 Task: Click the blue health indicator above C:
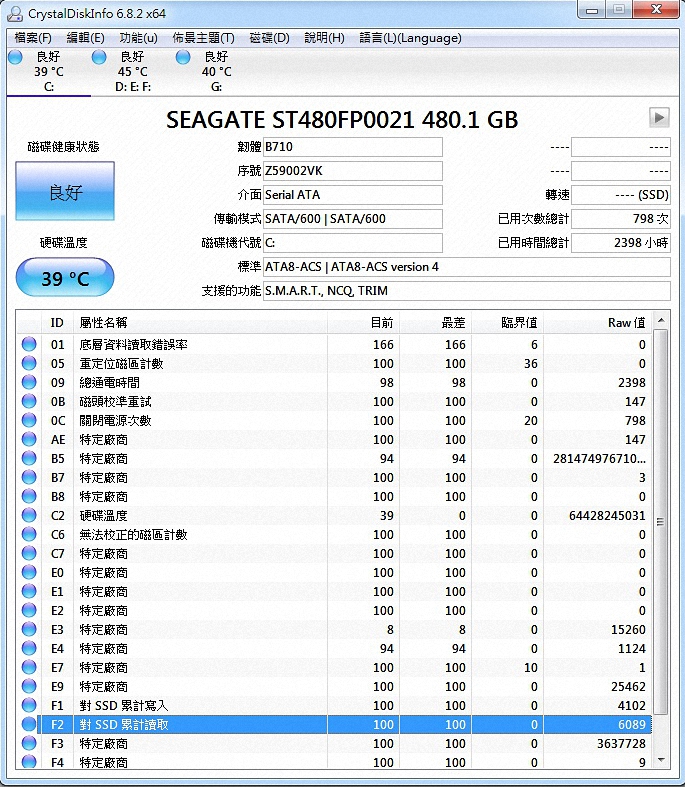[x=16, y=57]
